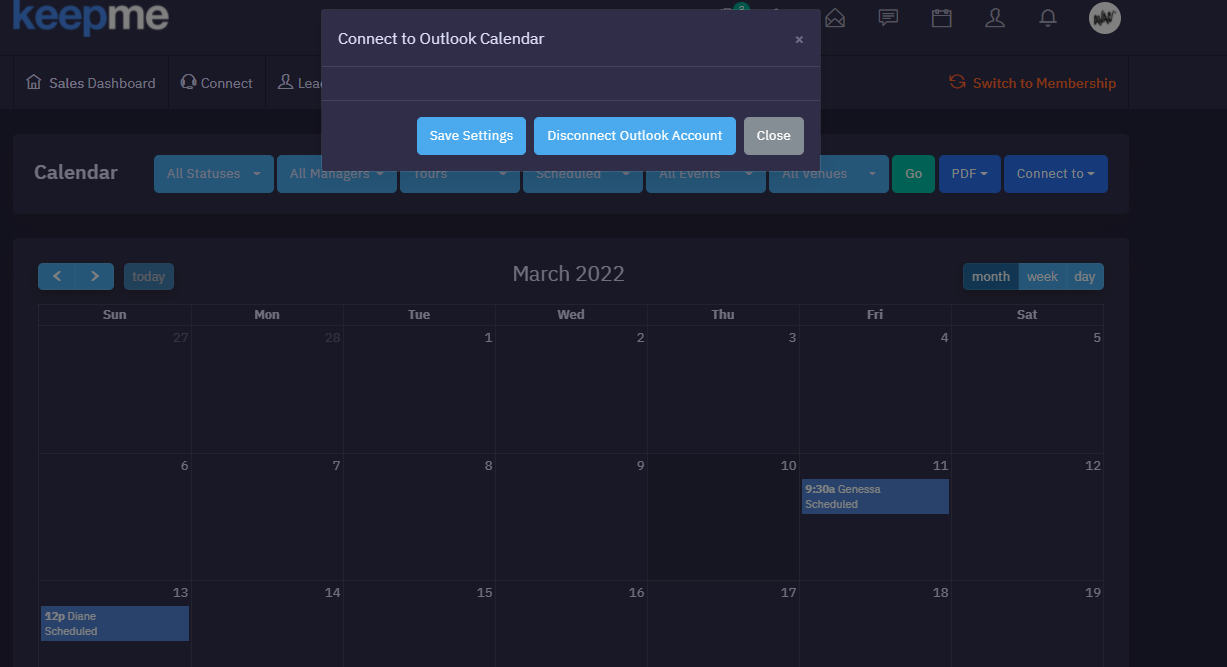Switch calendar to week view
Image resolution: width=1227 pixels, height=667 pixels.
[1042, 276]
